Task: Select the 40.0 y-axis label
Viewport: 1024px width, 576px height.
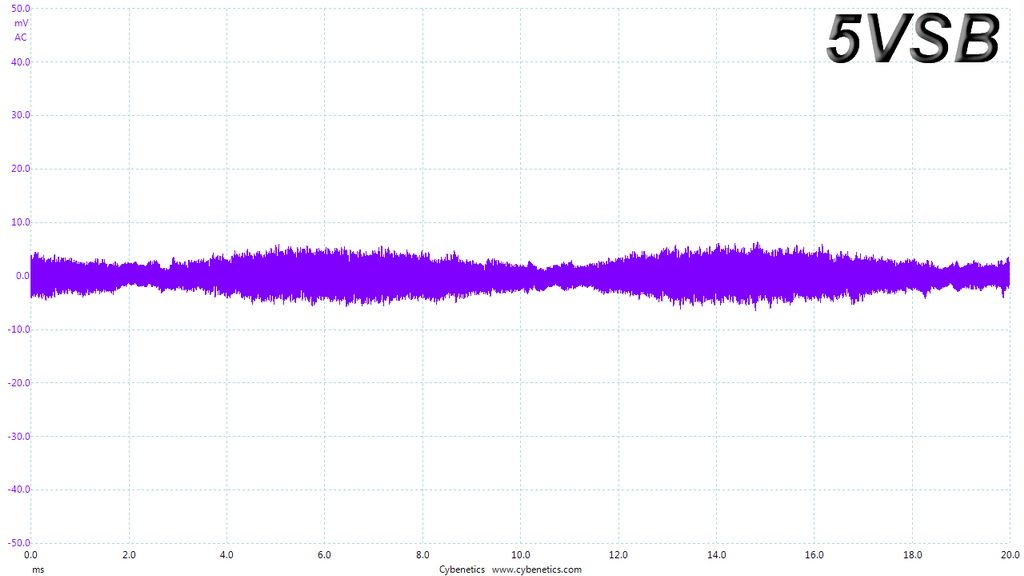Action: tap(21, 62)
